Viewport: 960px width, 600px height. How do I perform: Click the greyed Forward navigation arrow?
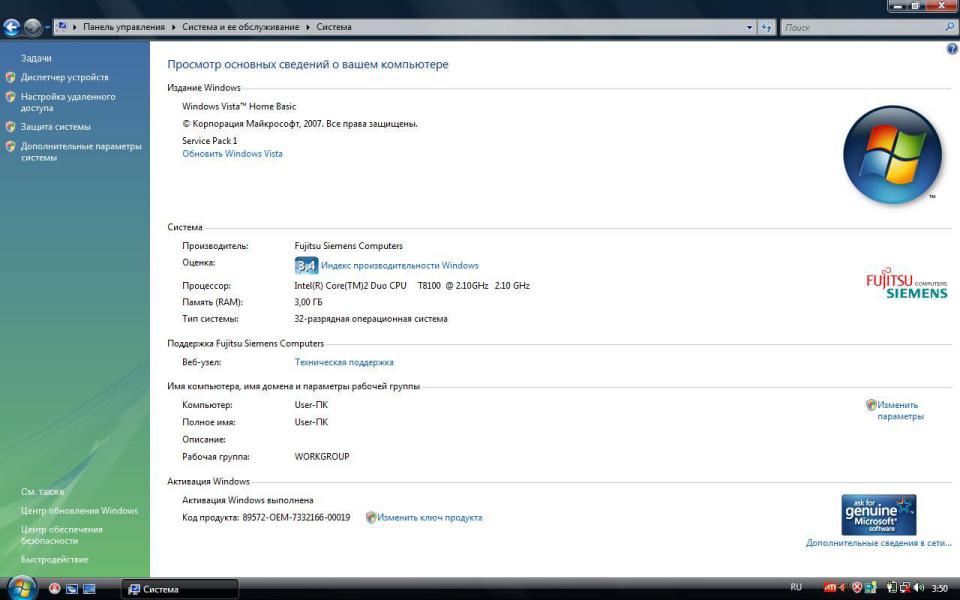pos(32,27)
